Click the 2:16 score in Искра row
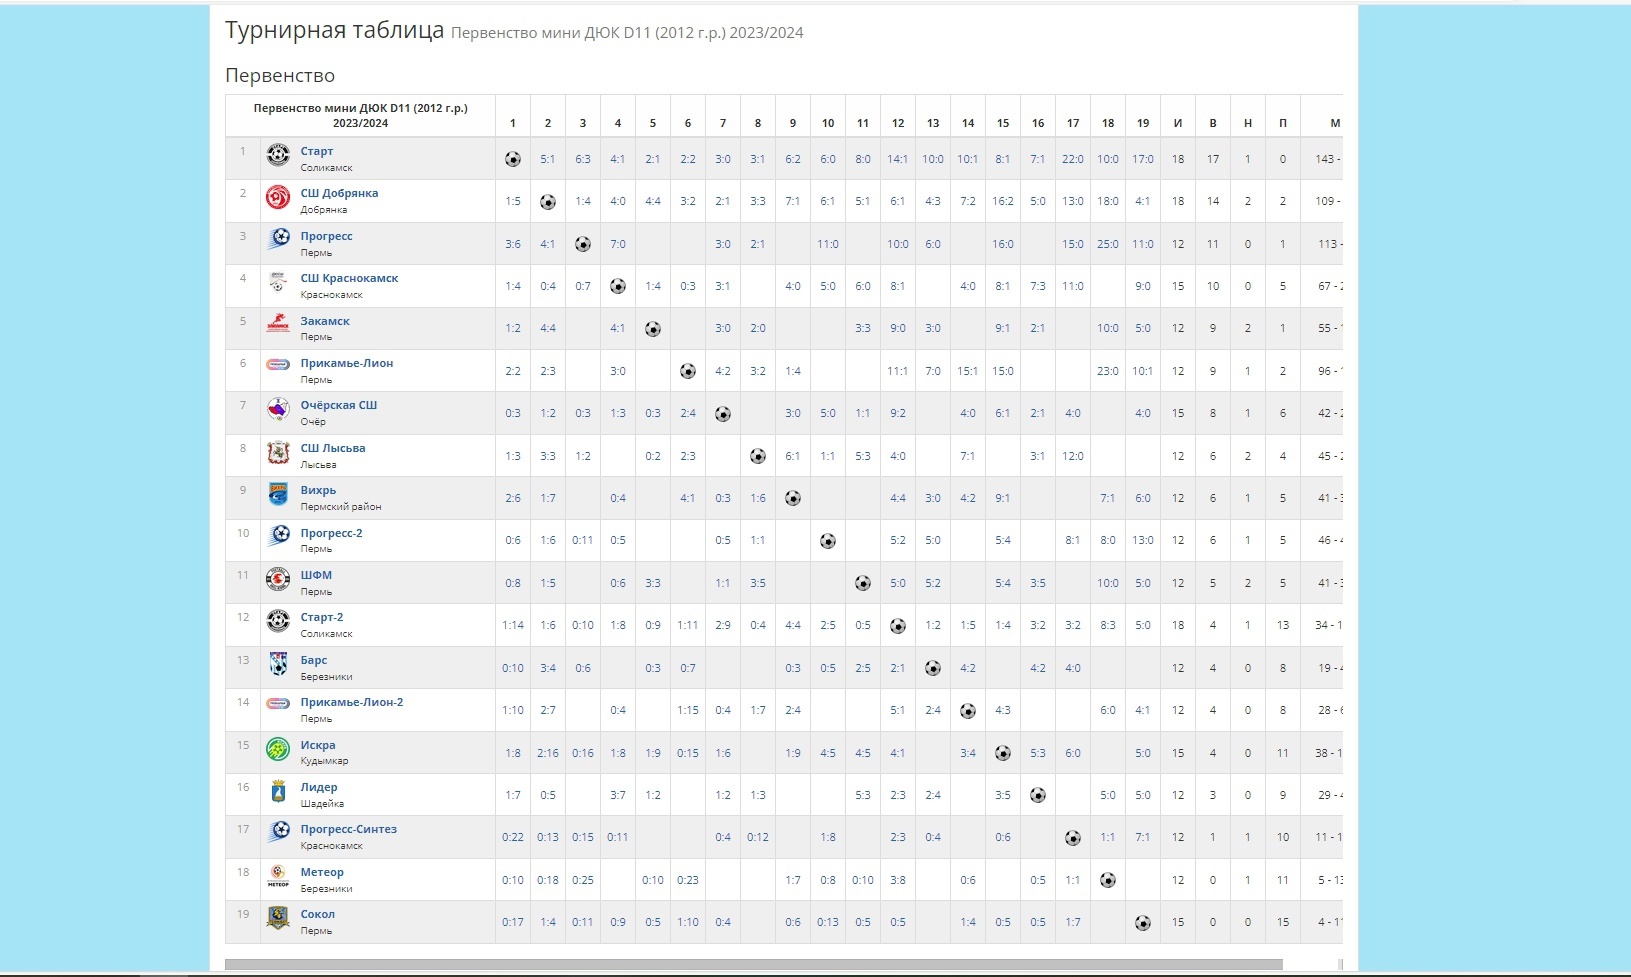This screenshot has width=1631, height=977. coord(548,753)
